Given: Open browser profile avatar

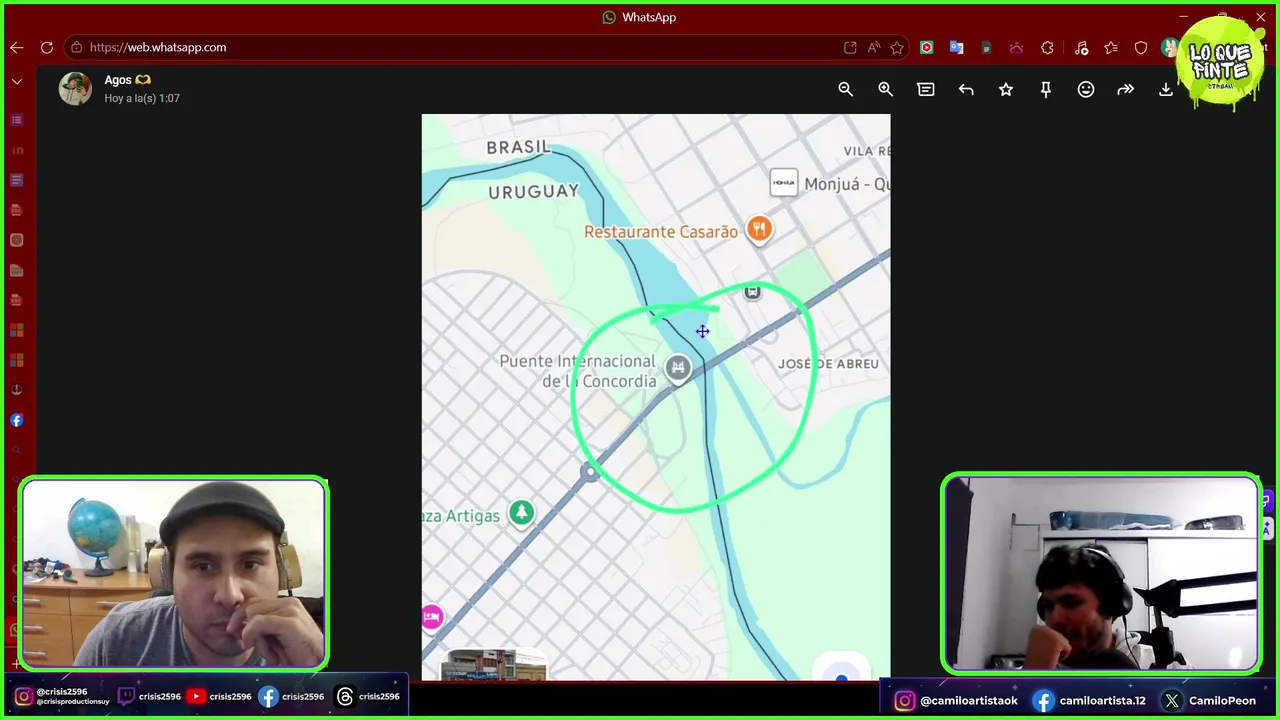Looking at the screenshot, I should click(1169, 47).
